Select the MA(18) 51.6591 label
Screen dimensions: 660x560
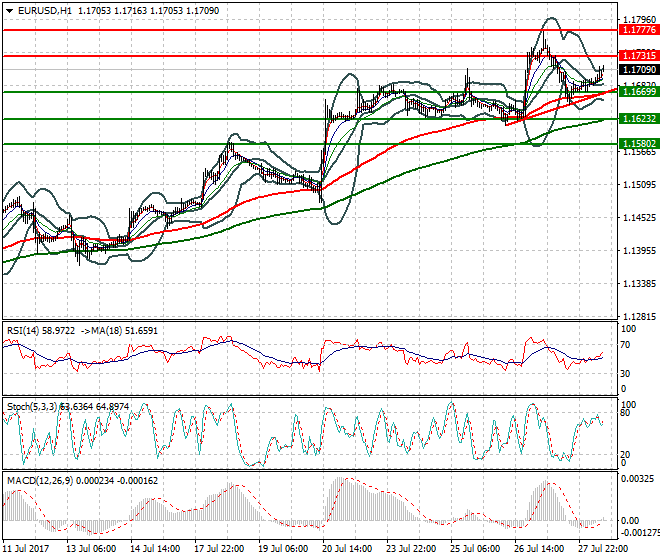(124, 331)
